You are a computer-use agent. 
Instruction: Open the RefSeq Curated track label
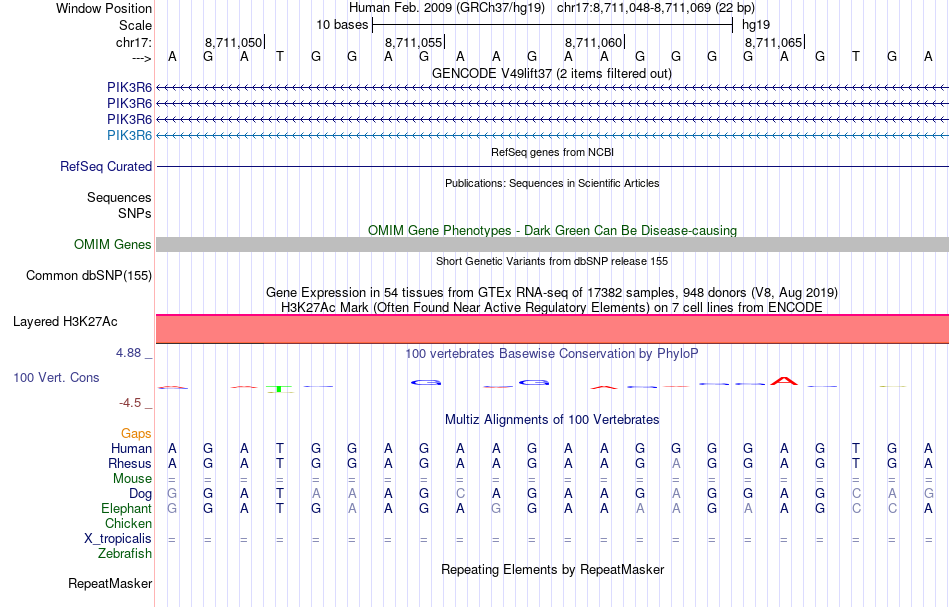point(106,167)
